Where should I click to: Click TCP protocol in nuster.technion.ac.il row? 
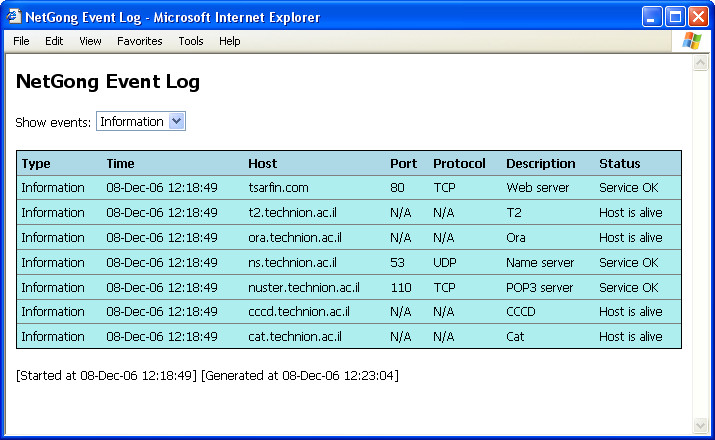444,288
